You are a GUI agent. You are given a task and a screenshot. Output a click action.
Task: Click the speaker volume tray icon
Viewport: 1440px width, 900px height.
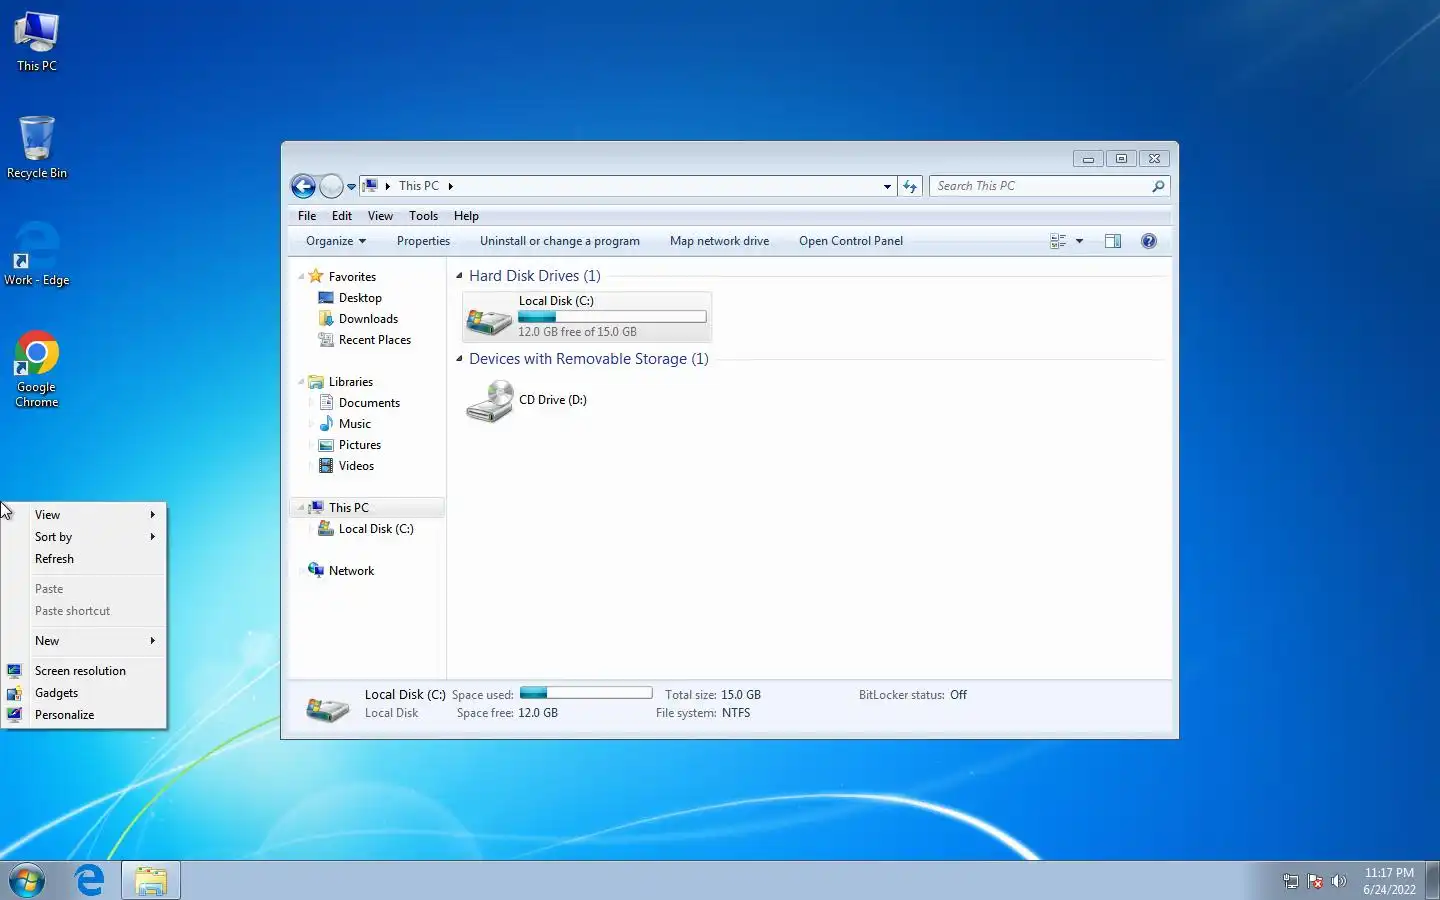coord(1339,881)
